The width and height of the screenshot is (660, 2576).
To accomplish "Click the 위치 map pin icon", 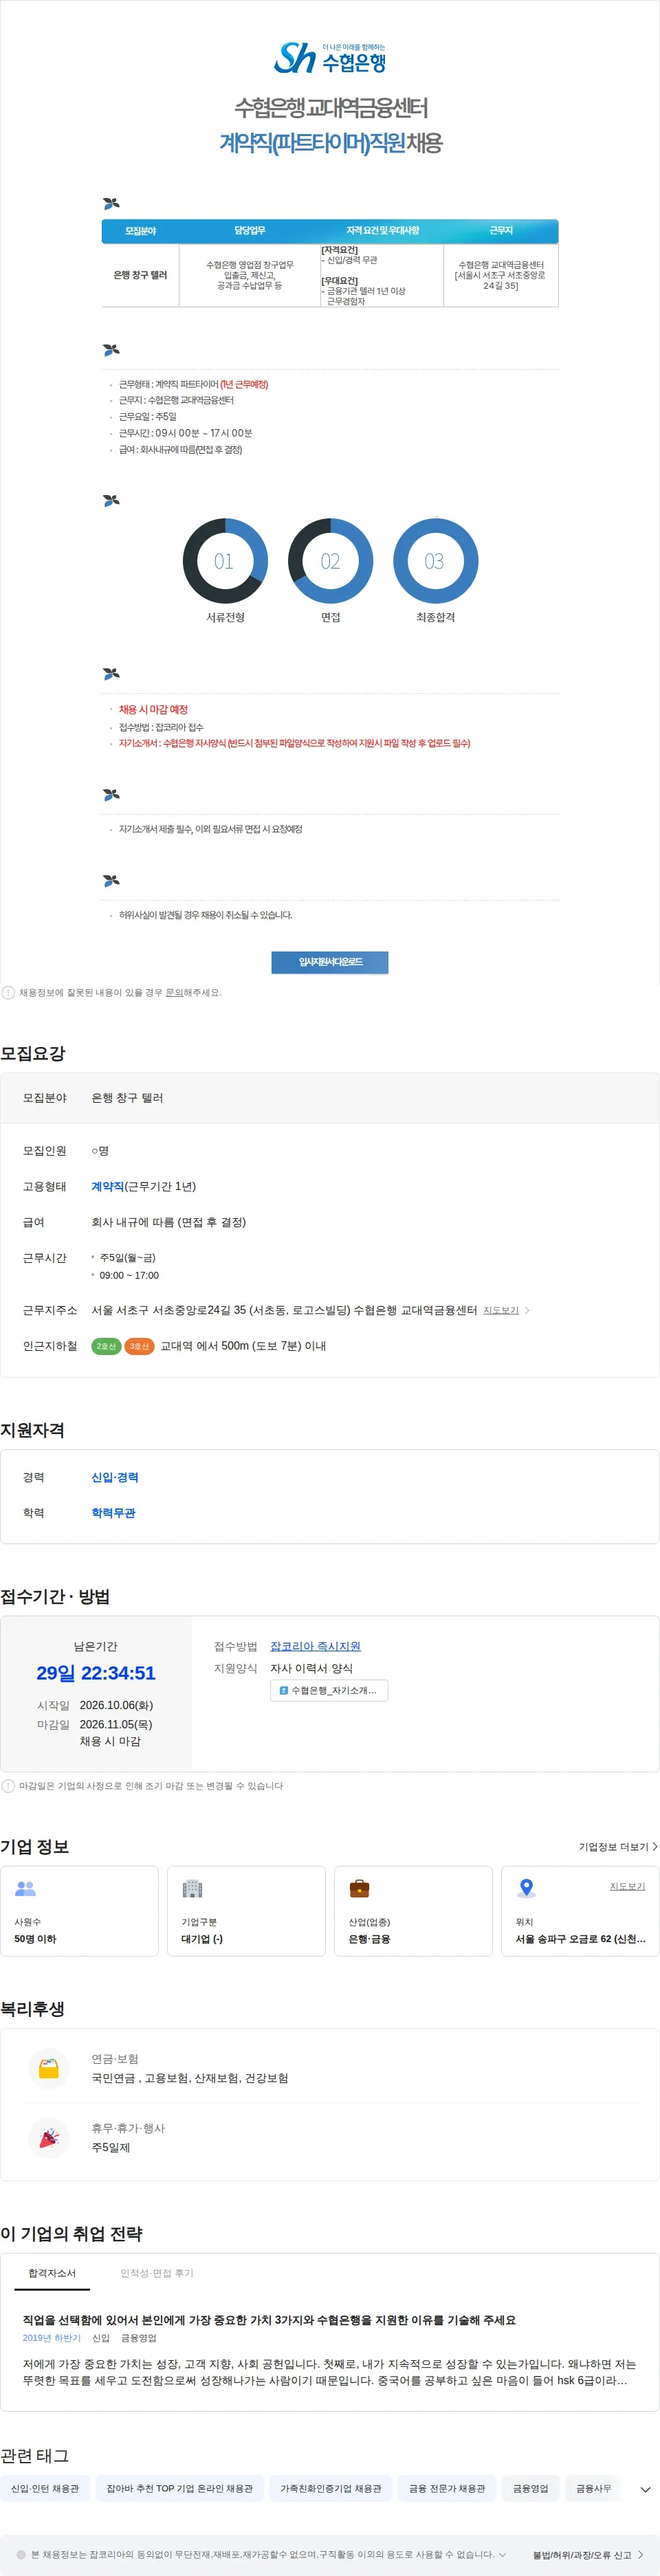I will (x=526, y=1888).
